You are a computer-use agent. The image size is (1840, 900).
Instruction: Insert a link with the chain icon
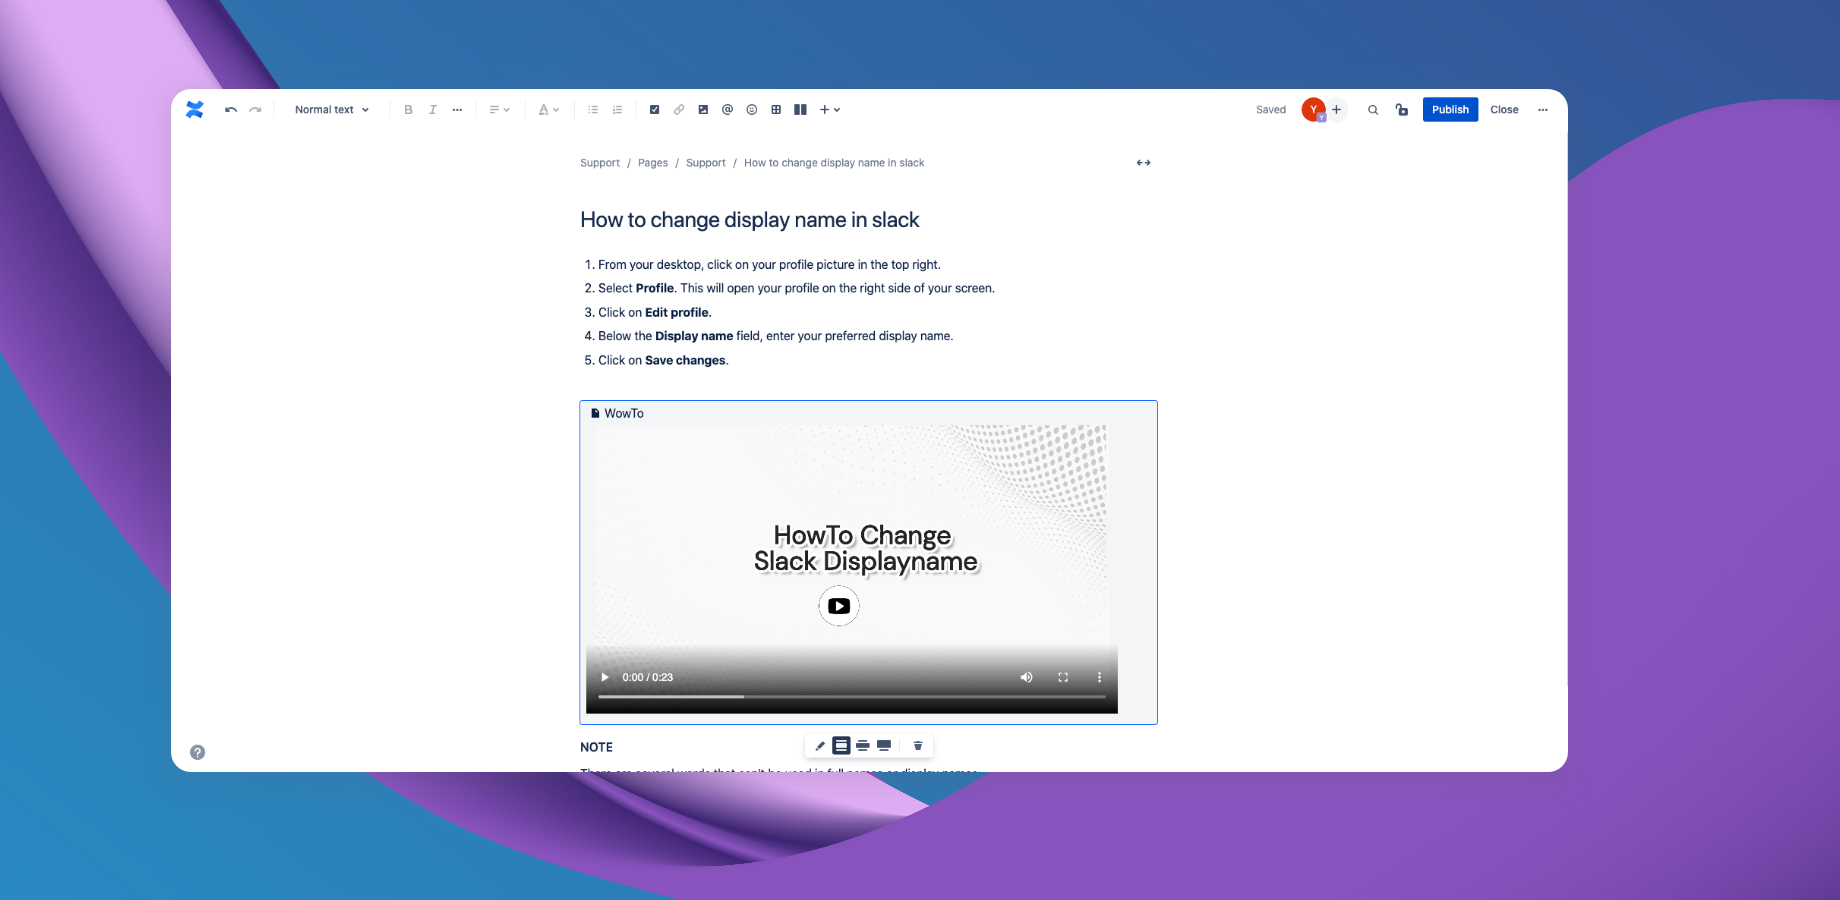pos(679,110)
